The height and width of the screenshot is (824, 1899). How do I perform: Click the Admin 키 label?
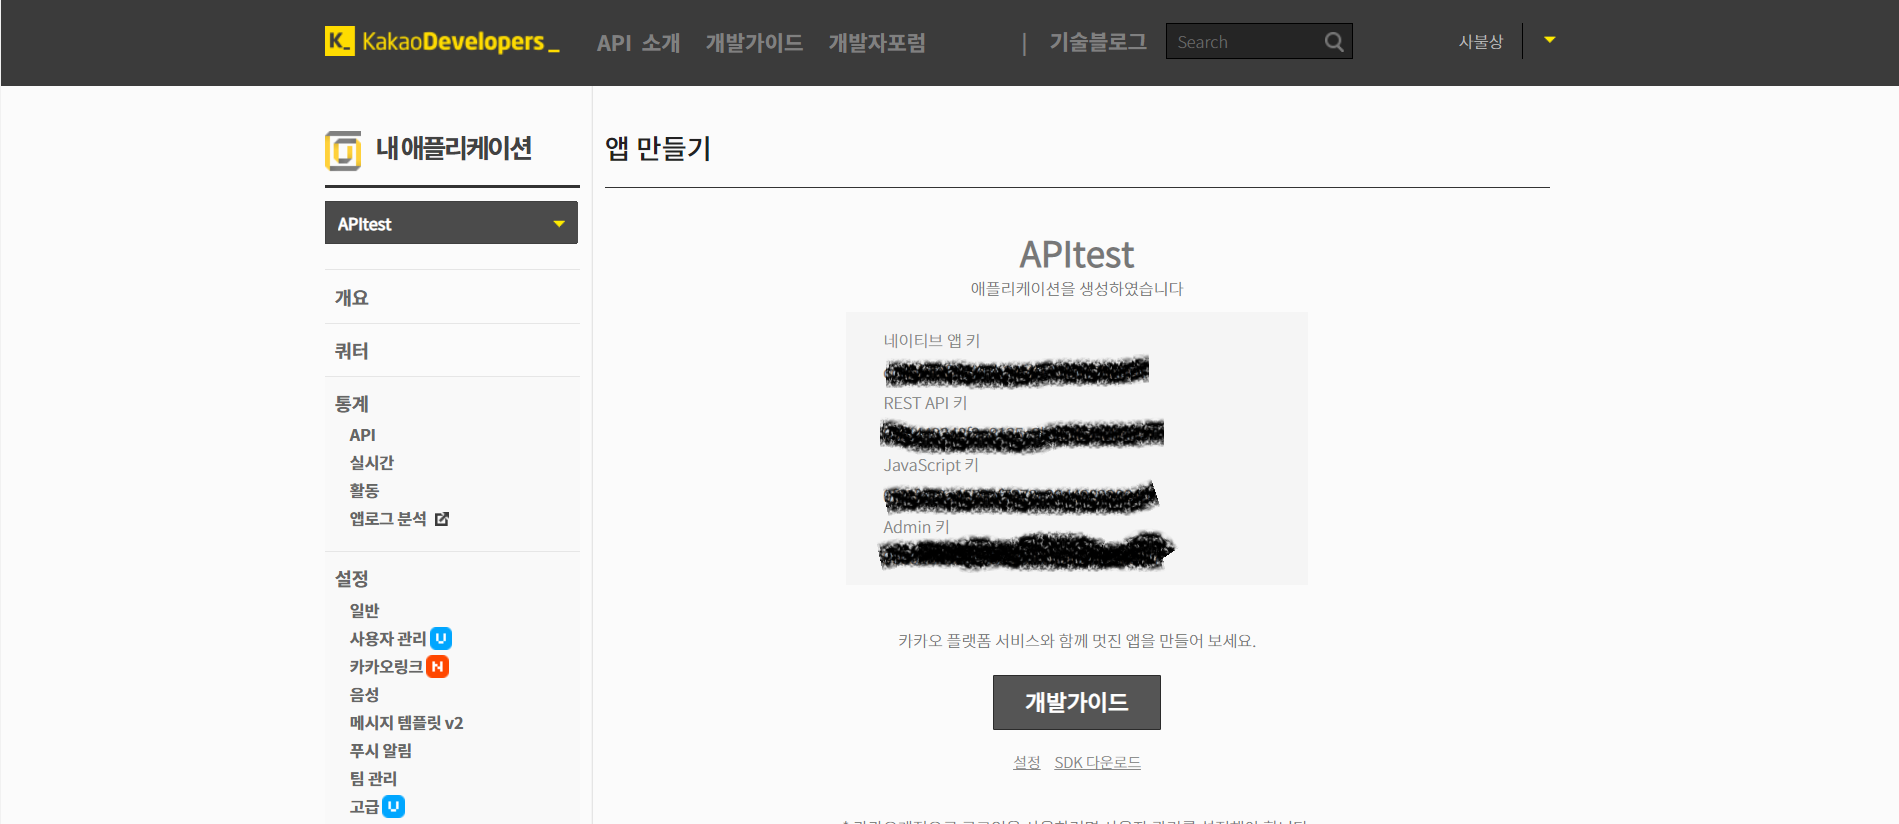coord(916,527)
